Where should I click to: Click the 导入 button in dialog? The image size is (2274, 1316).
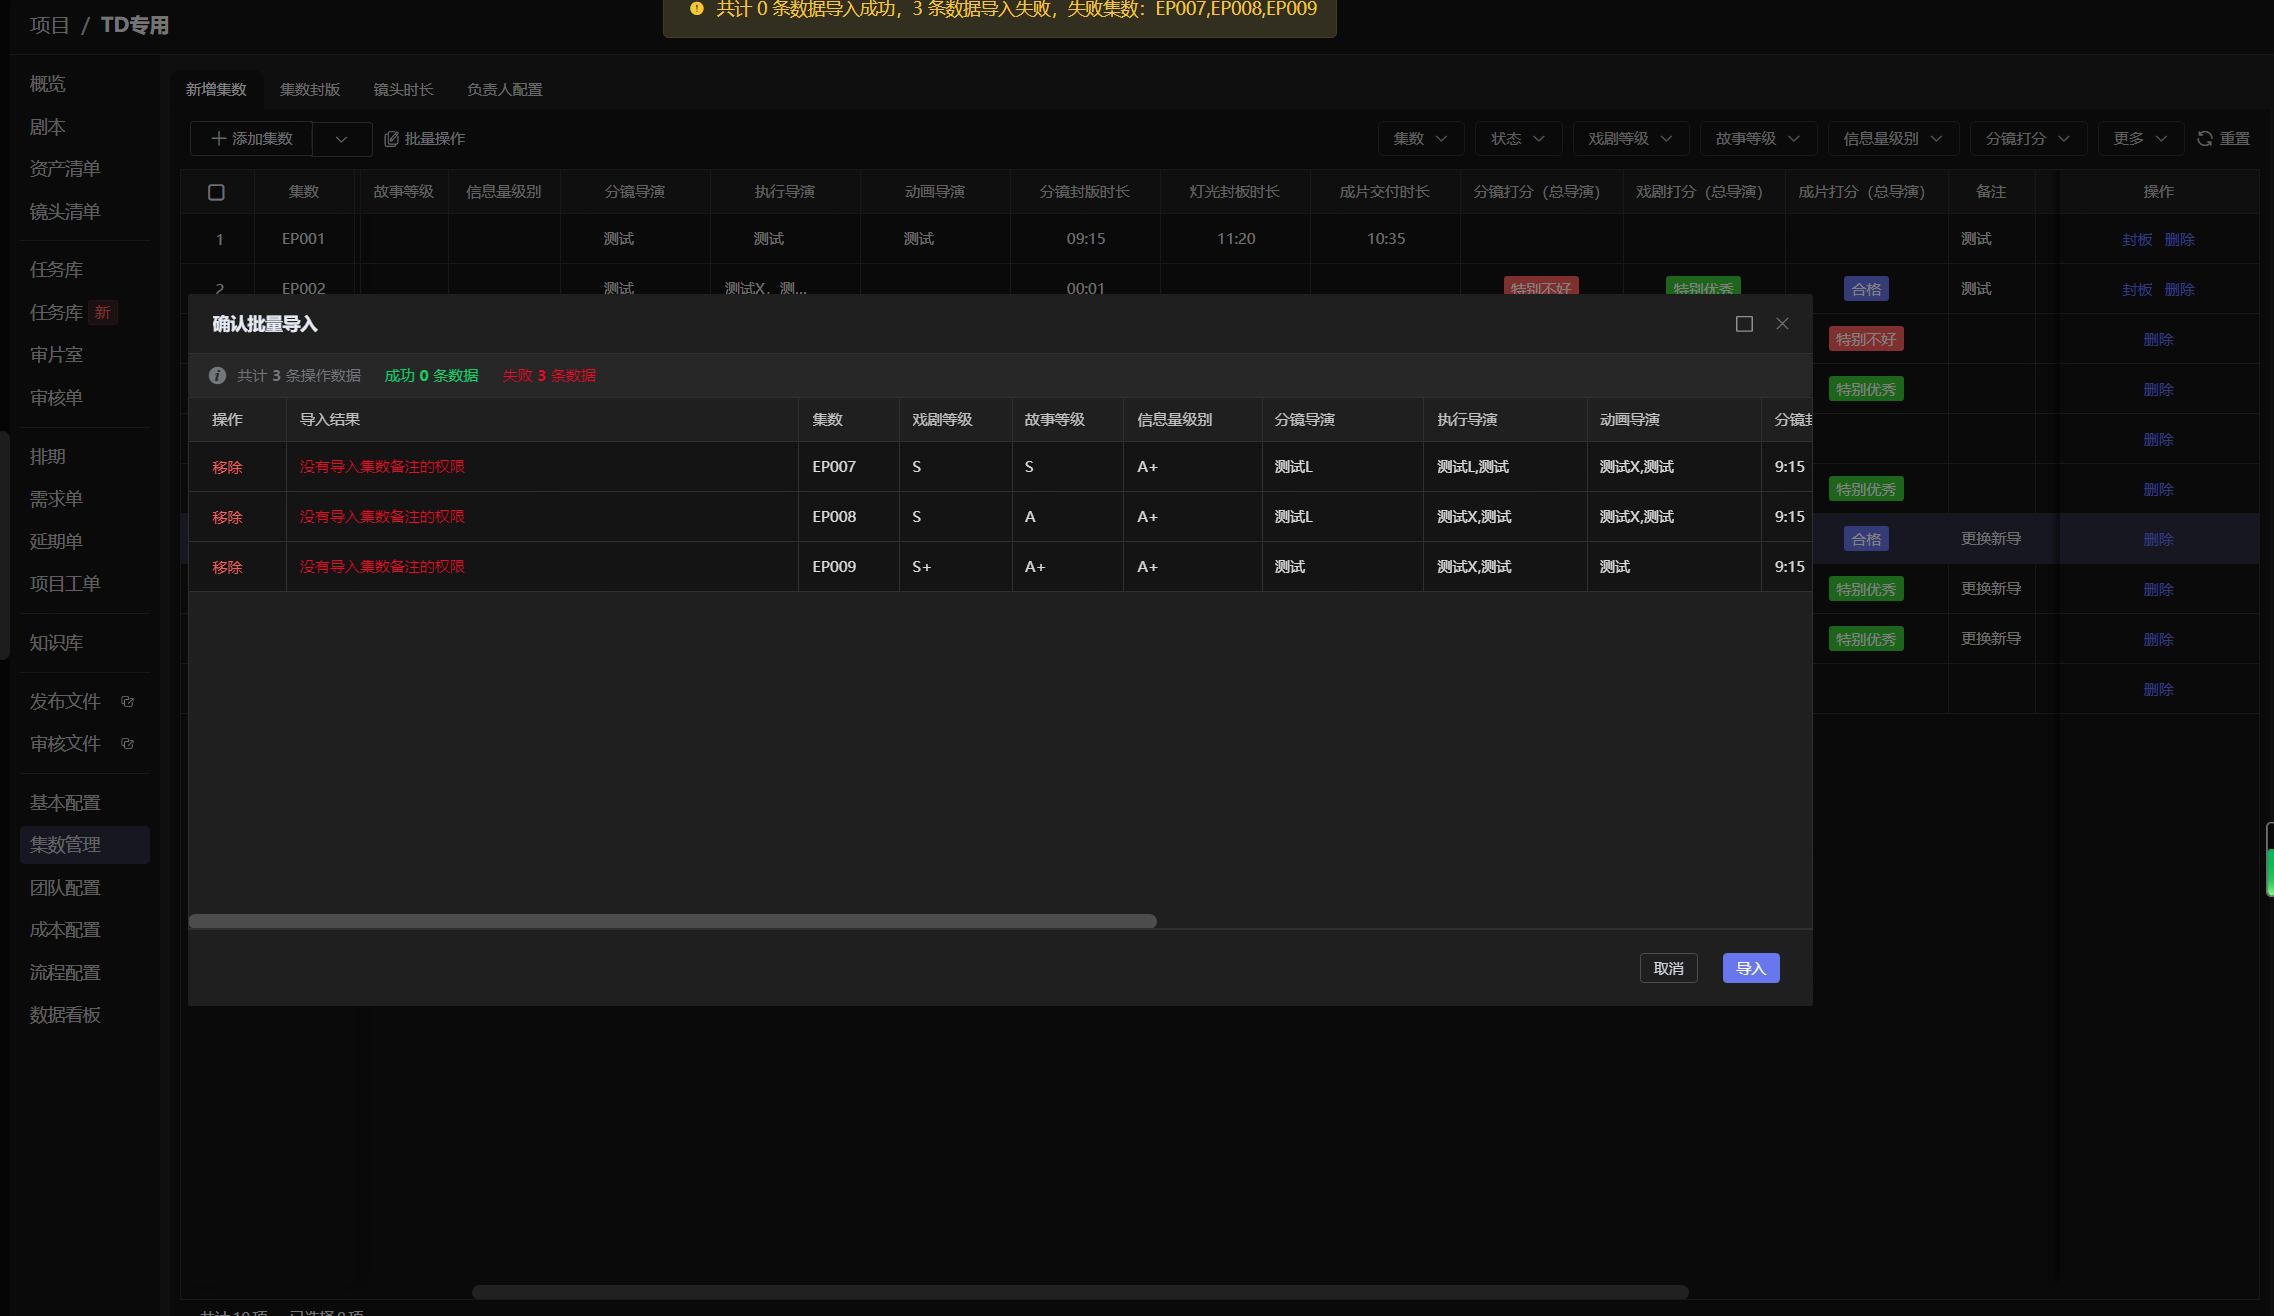[x=1751, y=968]
